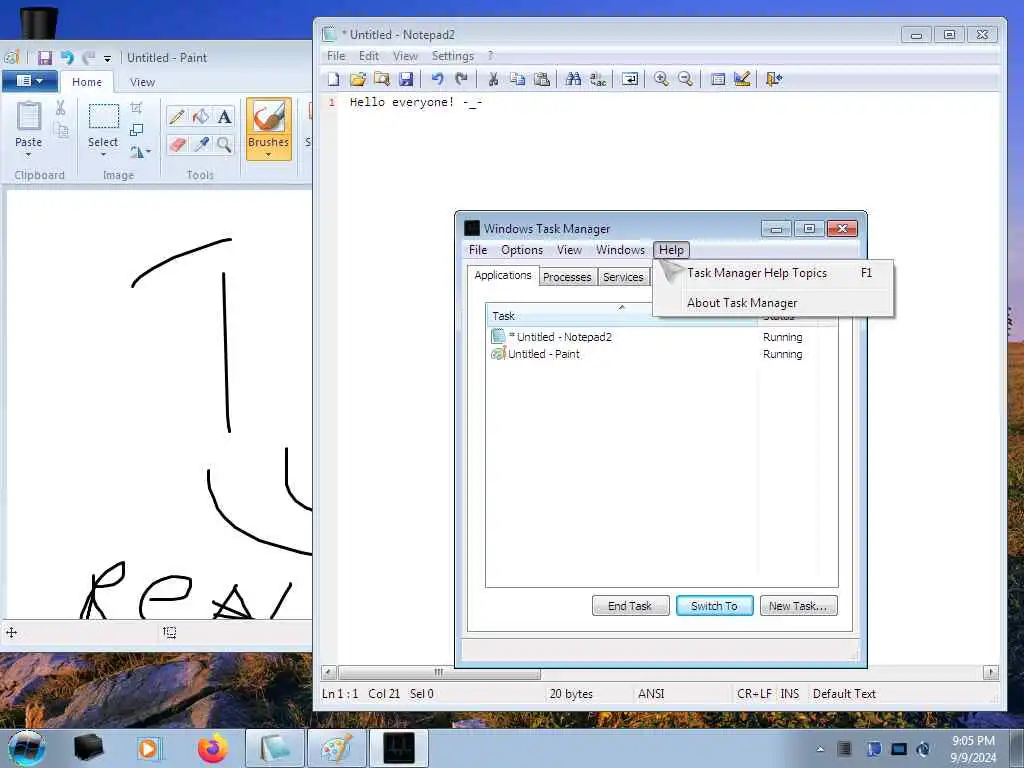The image size is (1024, 768).
Task: Click the rectangular Select tool in Paint
Action: pyautogui.click(x=103, y=116)
